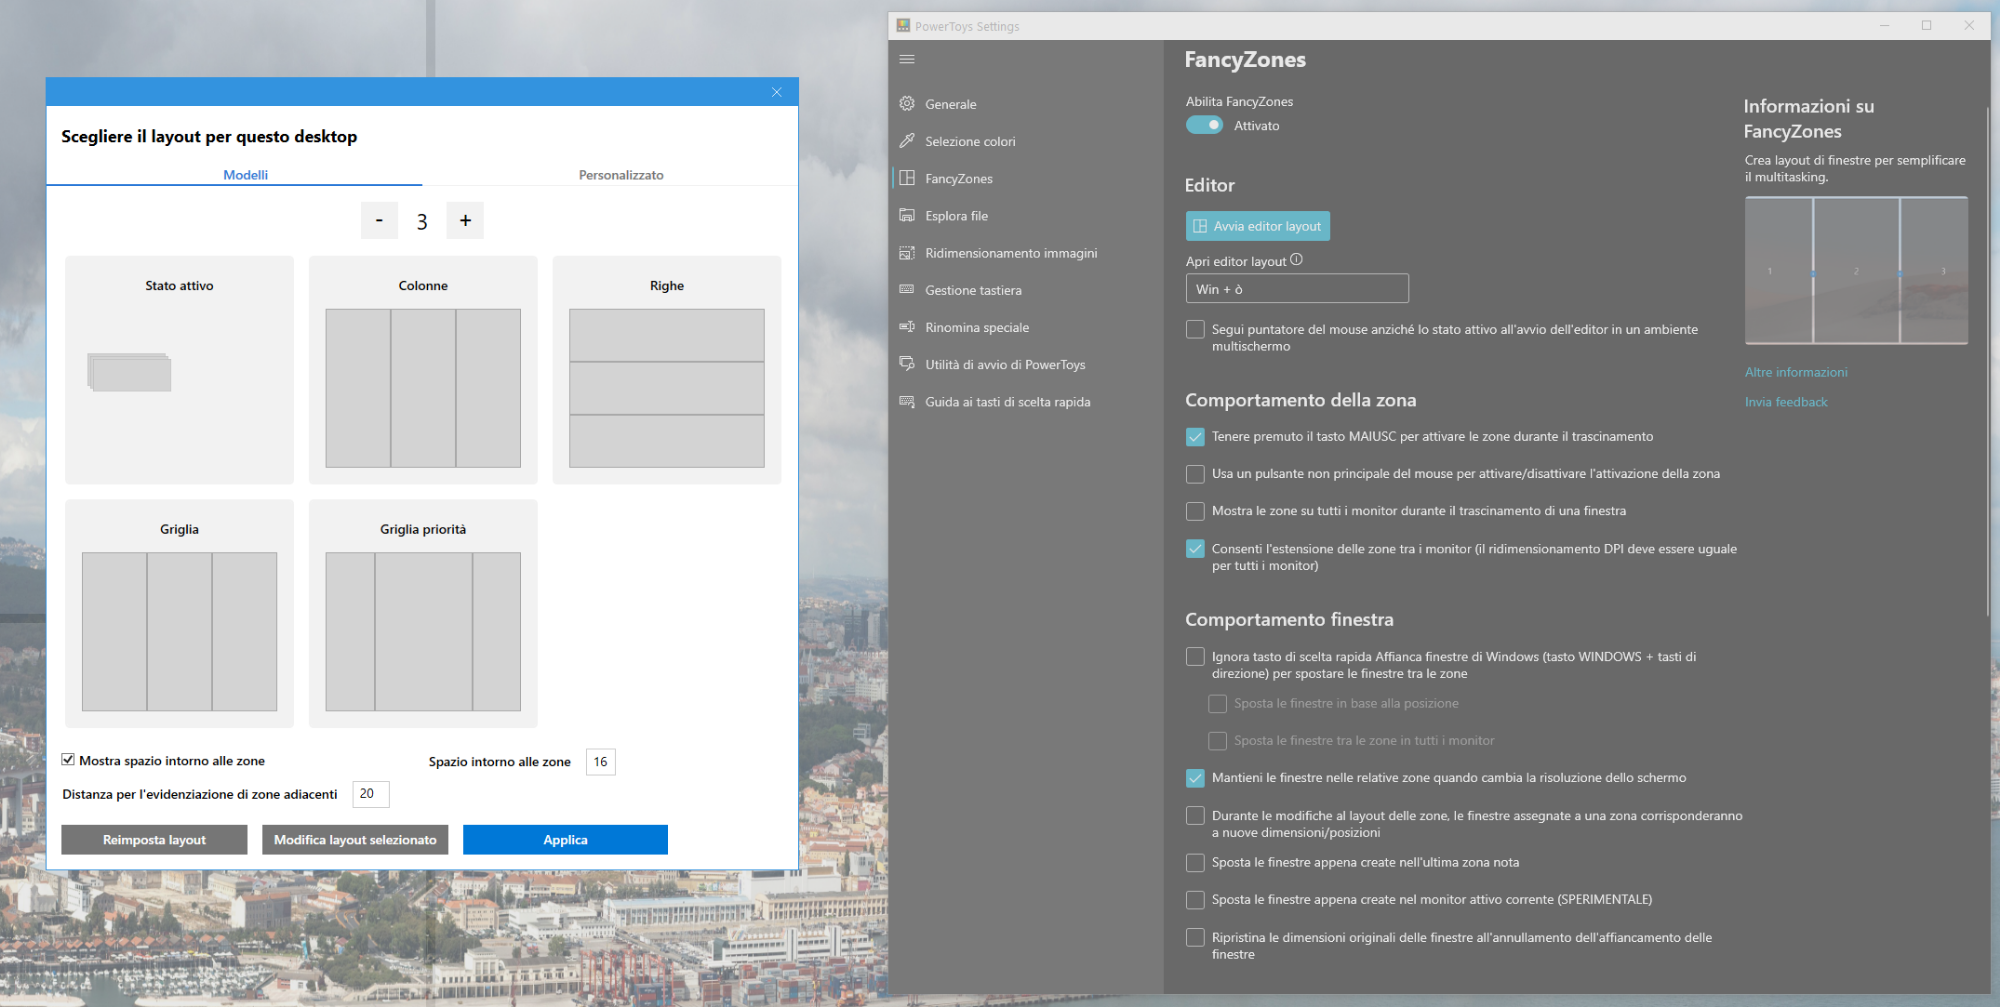This screenshot has width=2000, height=1007.
Task: Select the Stato attivo layout template
Action: 179,370
